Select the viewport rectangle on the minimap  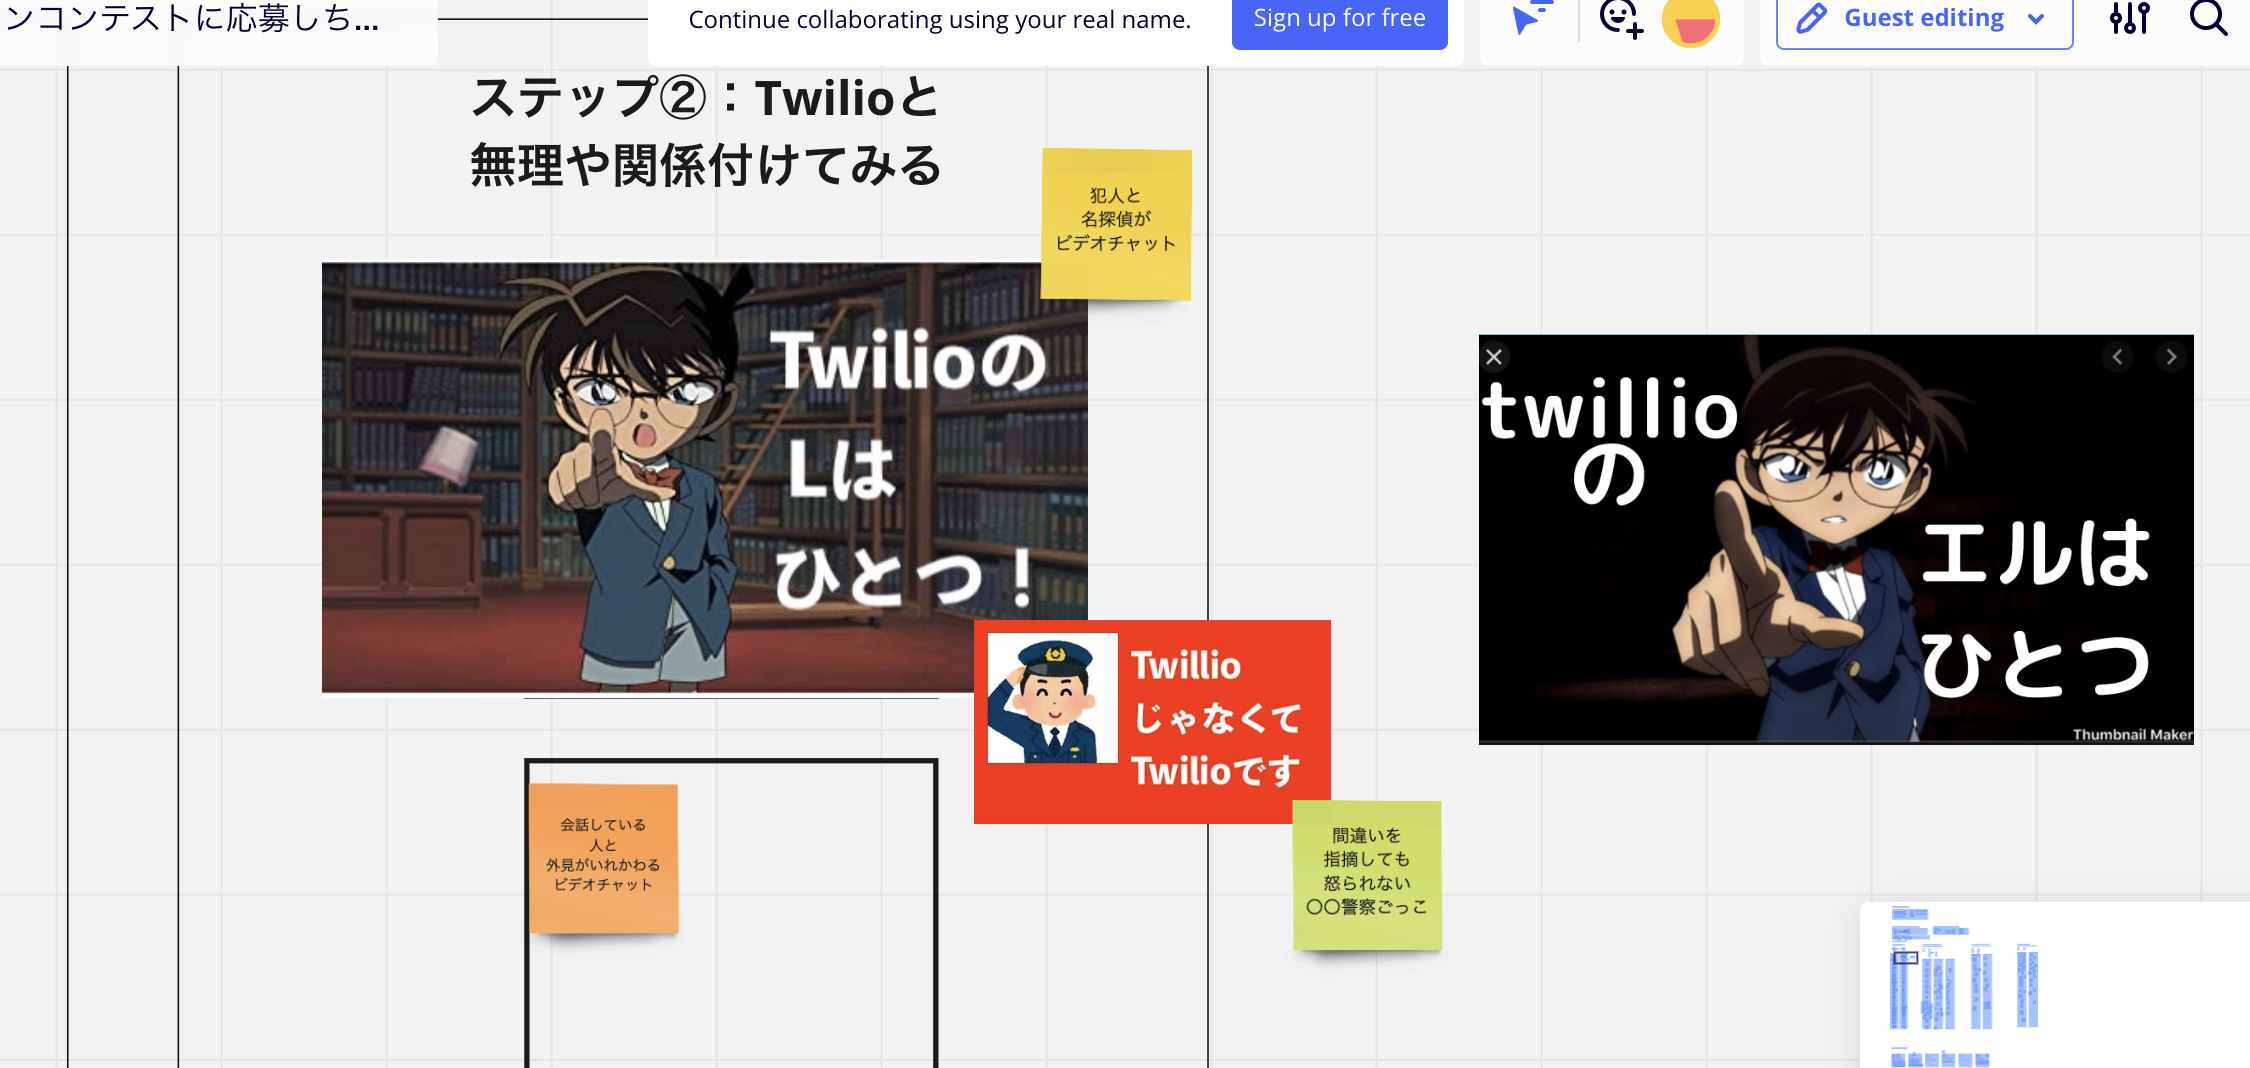[1906, 960]
